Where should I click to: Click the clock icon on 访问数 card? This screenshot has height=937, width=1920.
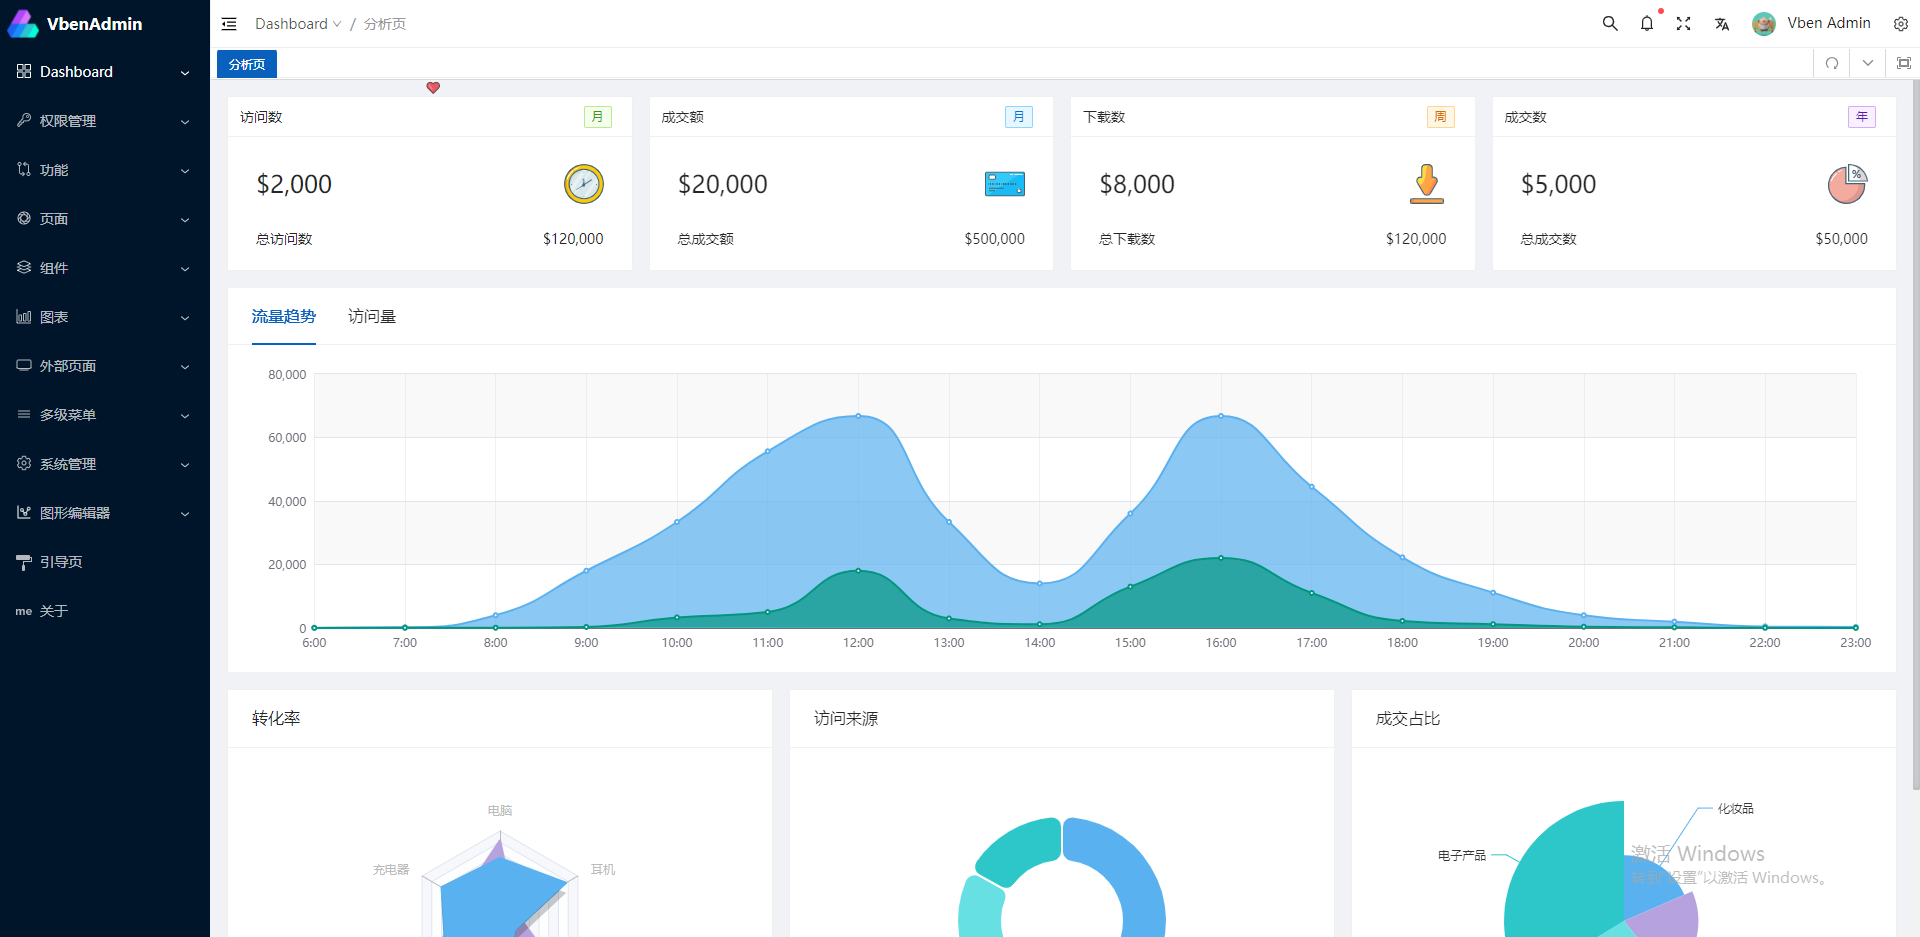tap(584, 184)
